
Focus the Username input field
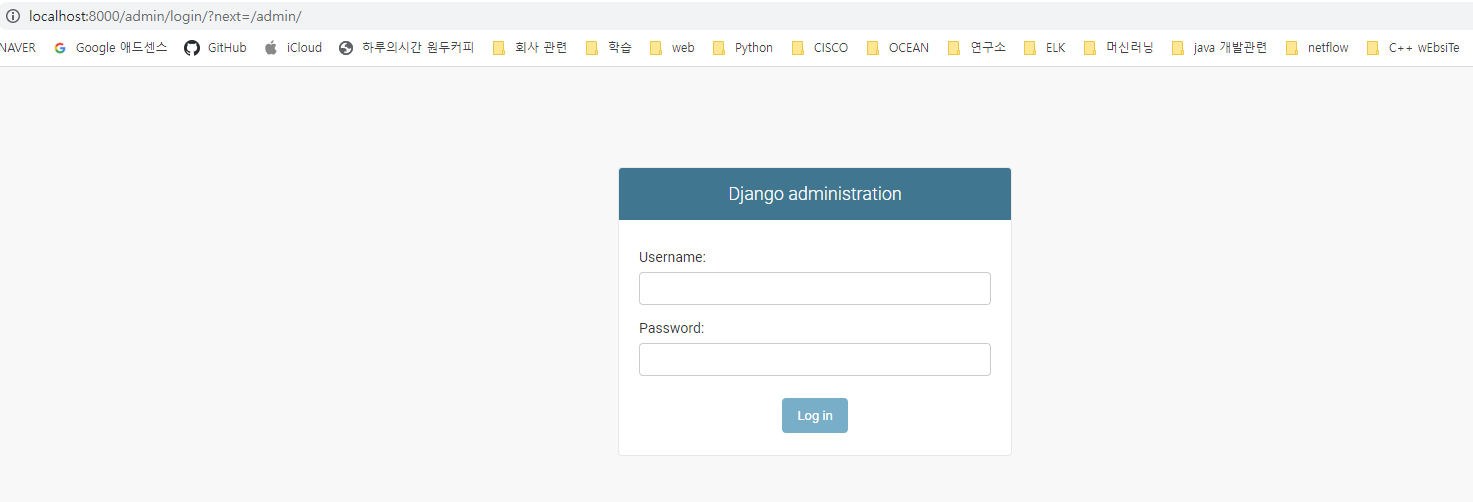tap(815, 288)
